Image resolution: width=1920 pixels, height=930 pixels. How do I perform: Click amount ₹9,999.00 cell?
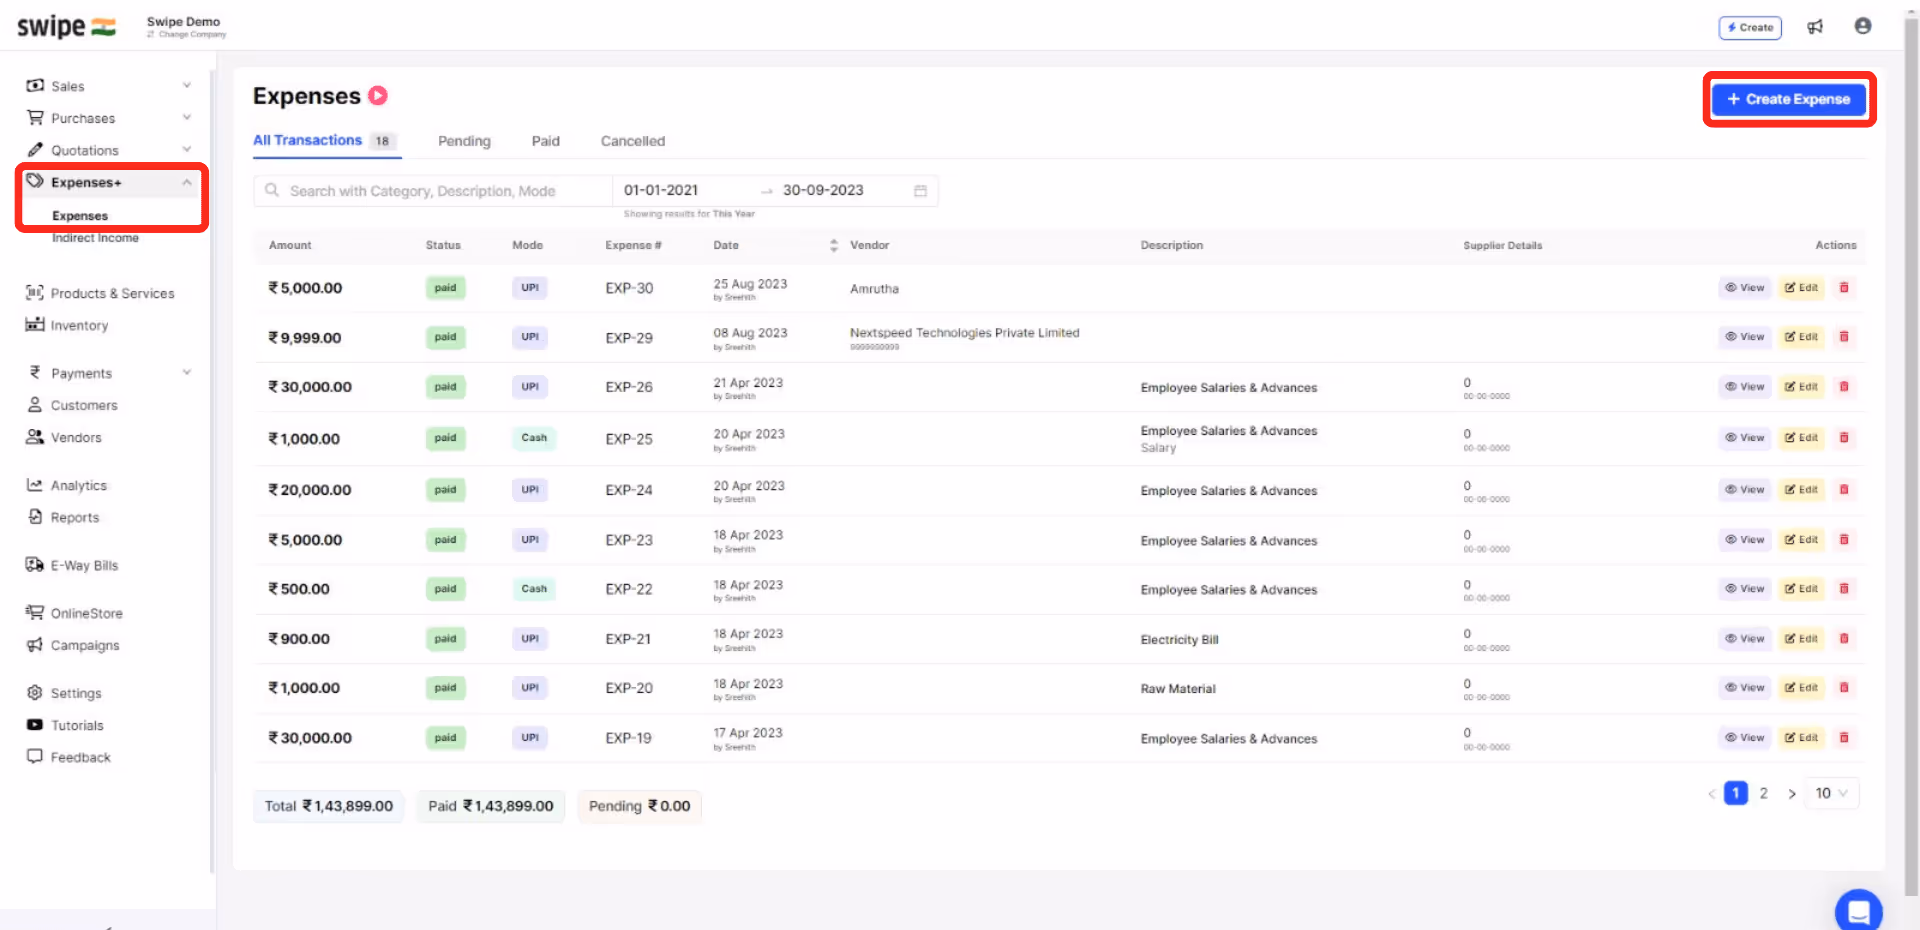[x=305, y=338]
